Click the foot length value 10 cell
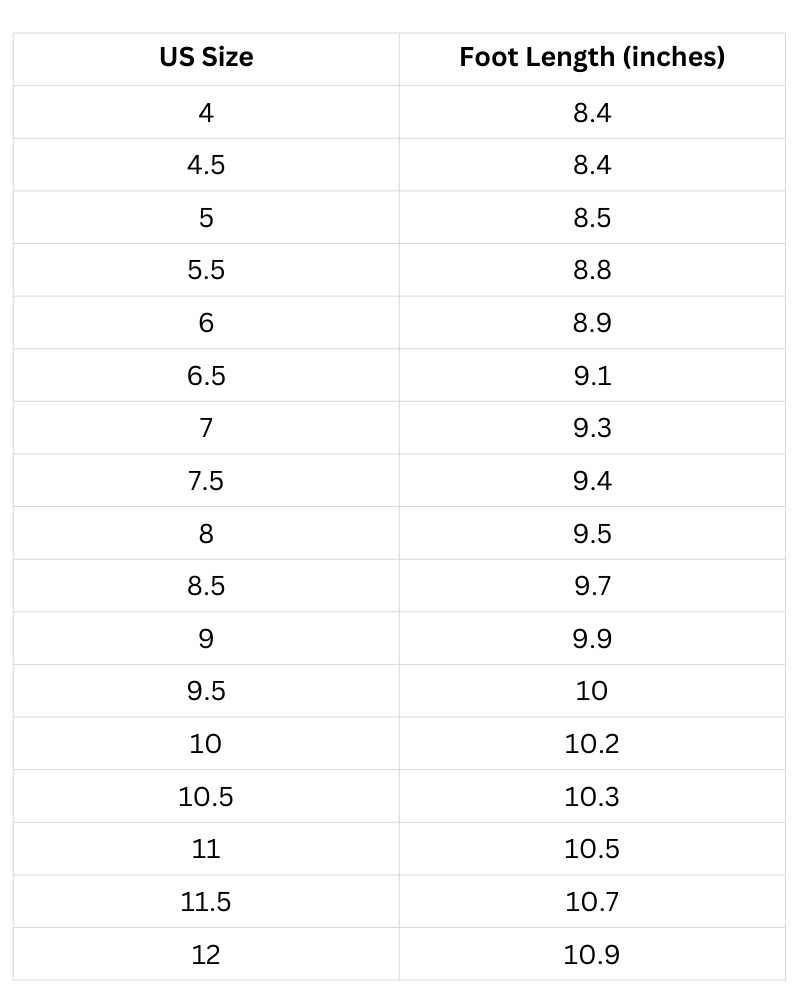 (592, 691)
